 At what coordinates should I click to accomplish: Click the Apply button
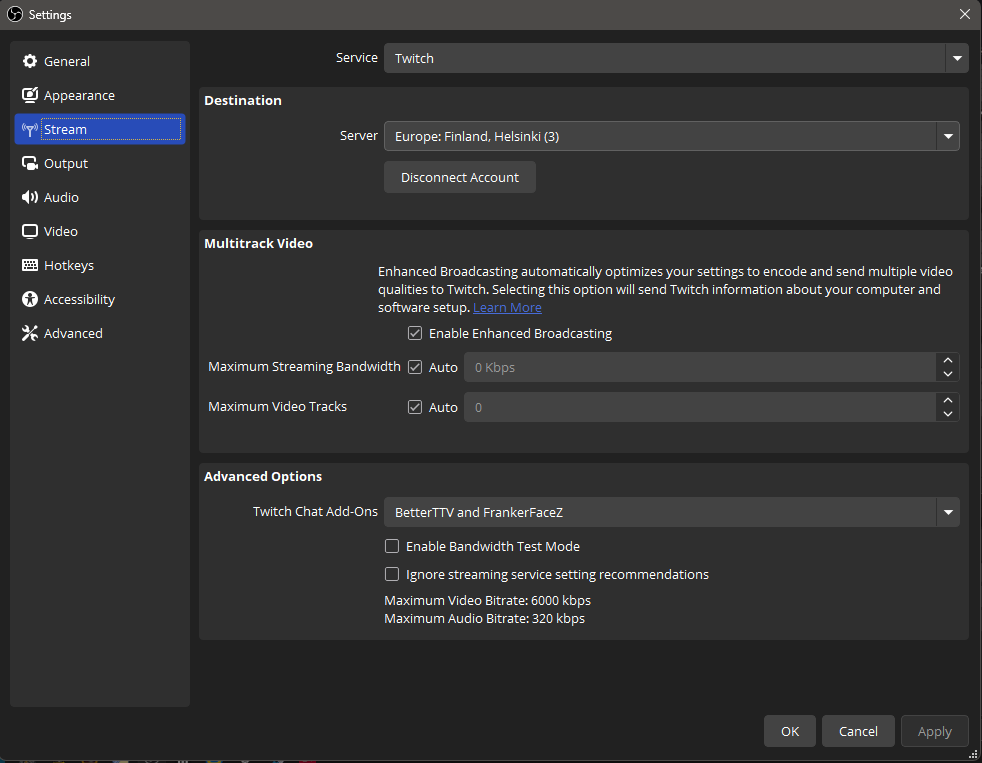tap(934, 731)
